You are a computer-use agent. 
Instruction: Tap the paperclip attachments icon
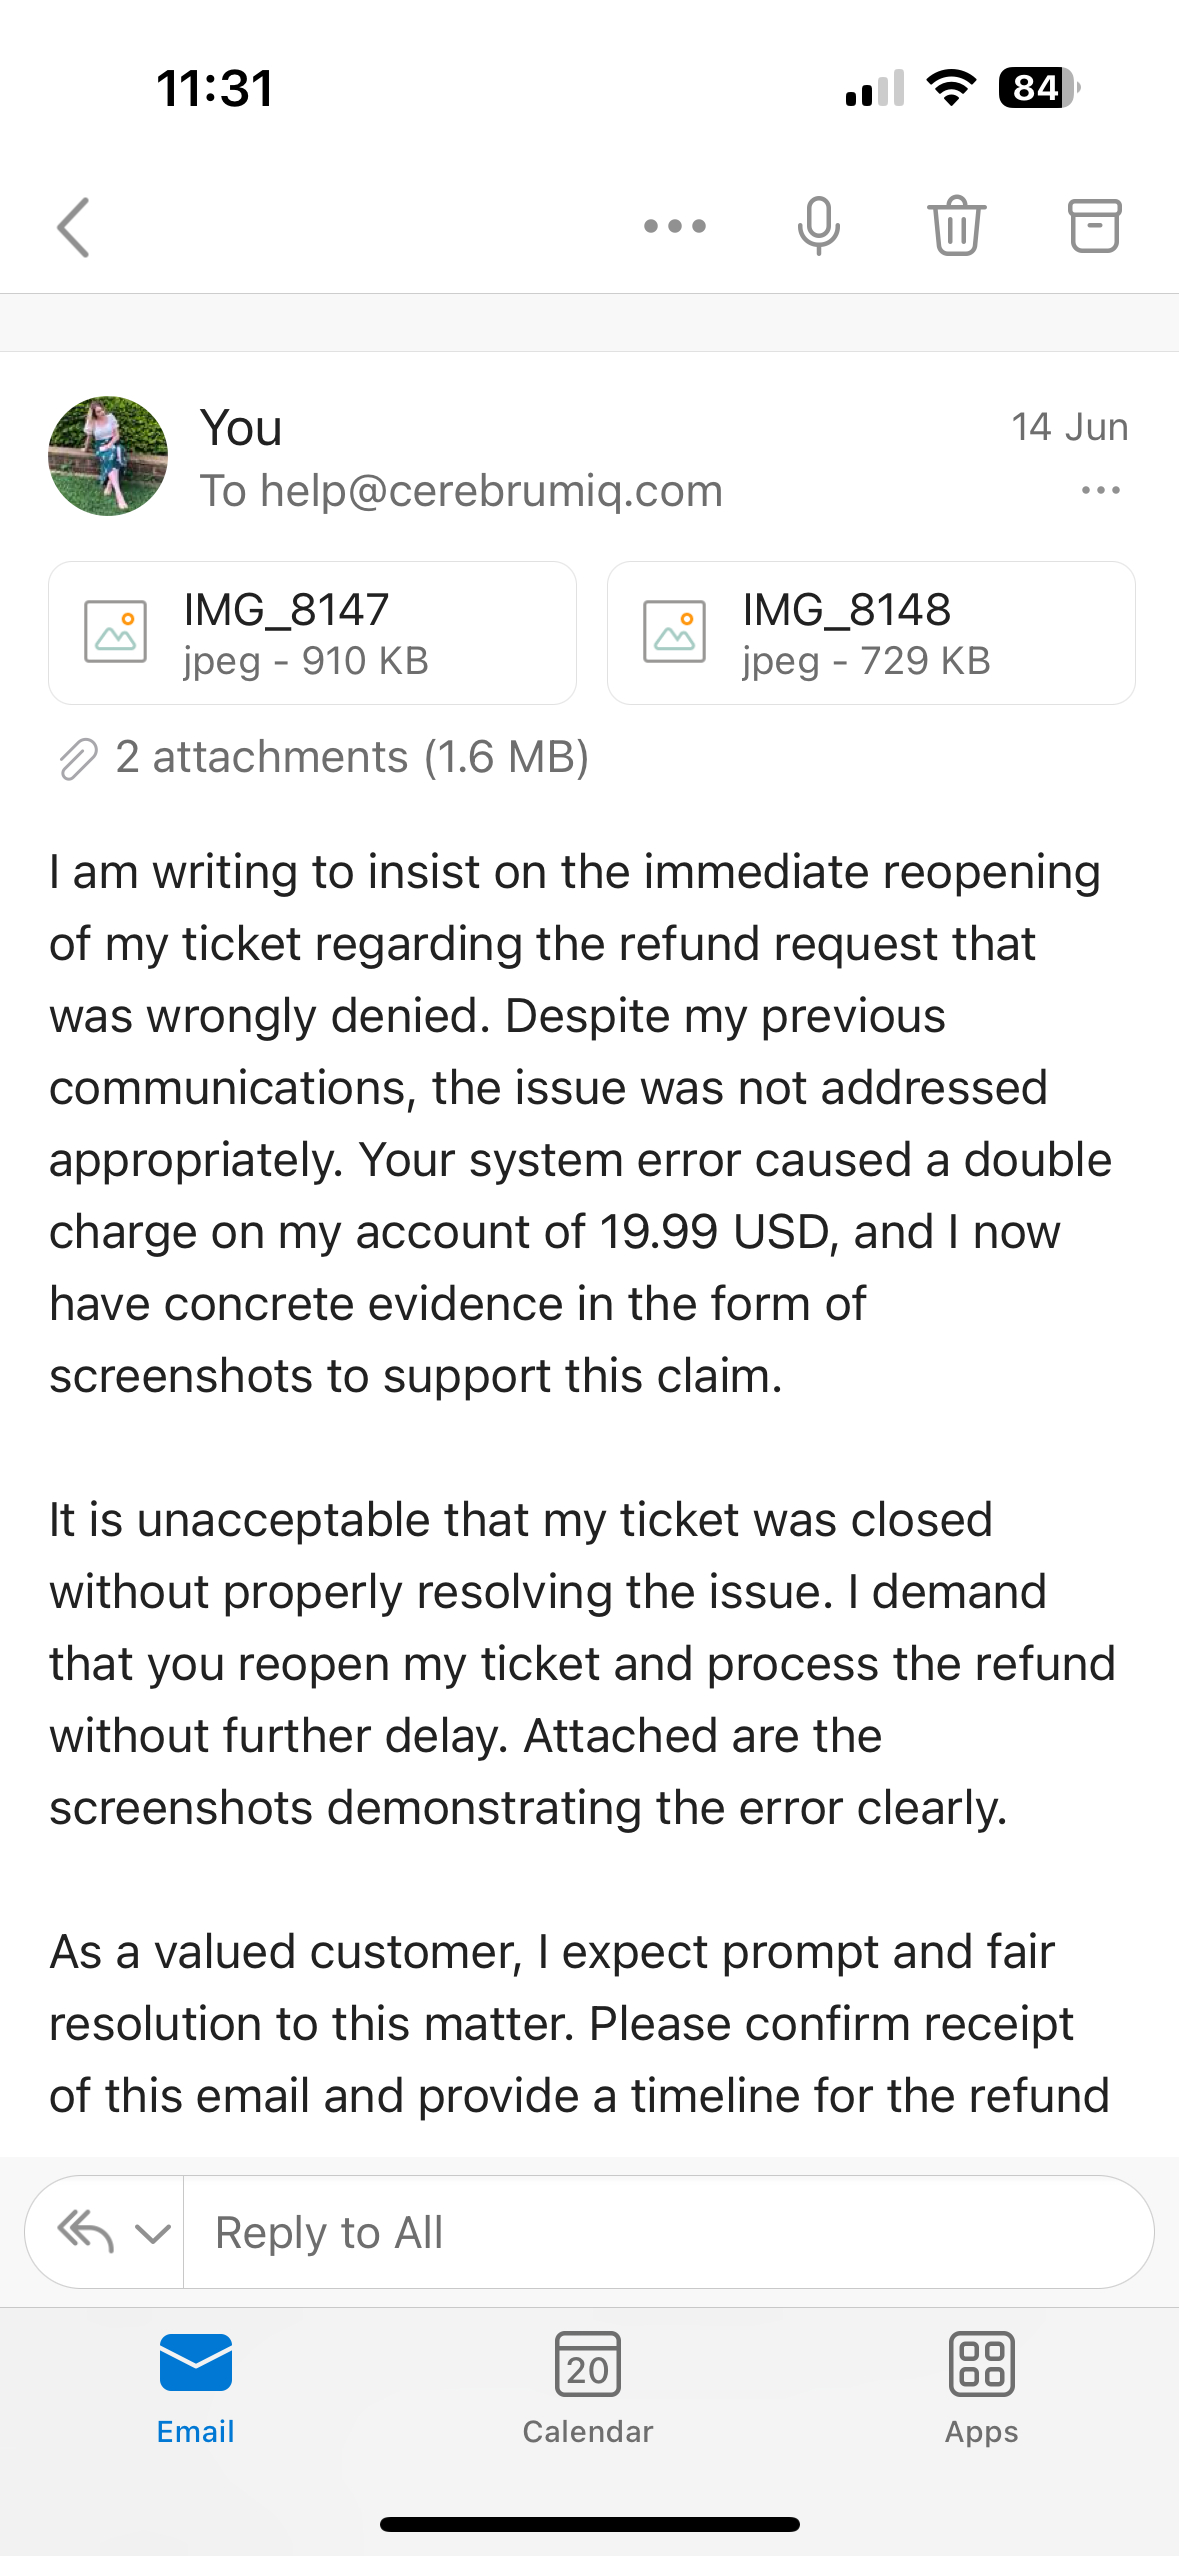tap(78, 758)
